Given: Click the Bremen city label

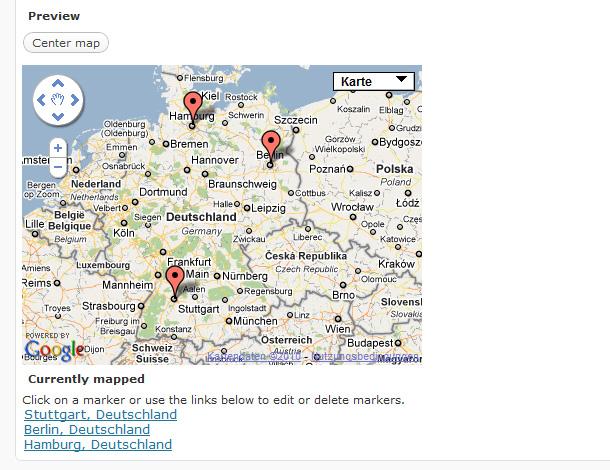Looking at the screenshot, I should [189, 144].
